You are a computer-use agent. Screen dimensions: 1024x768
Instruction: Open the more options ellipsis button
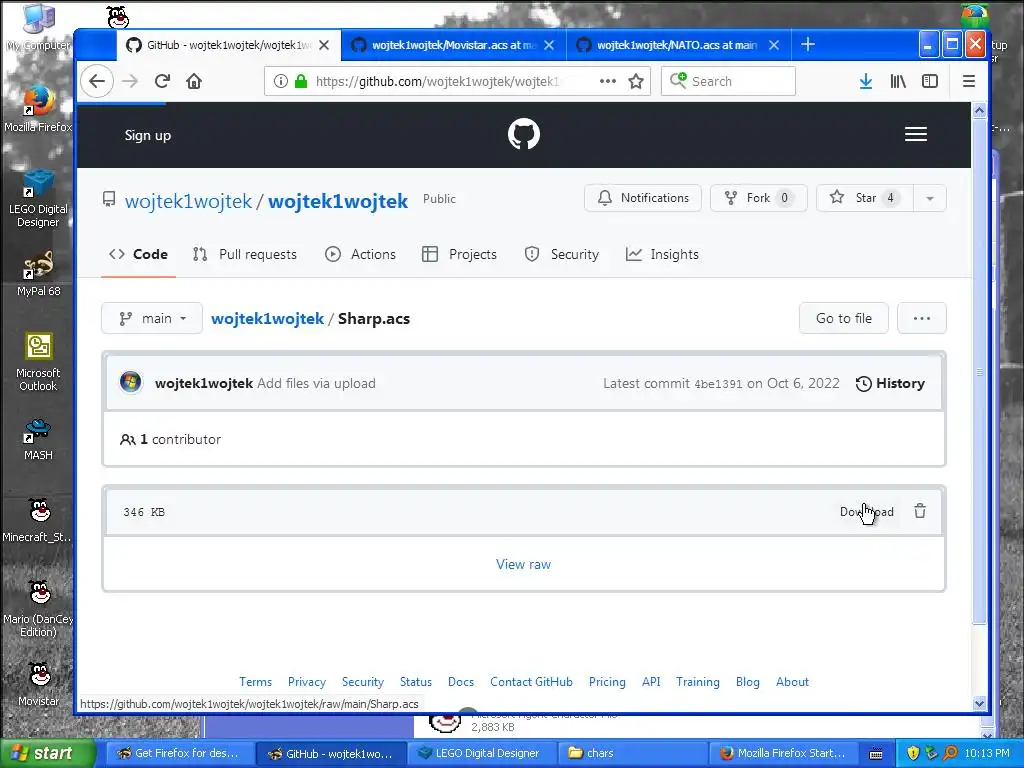coord(921,318)
